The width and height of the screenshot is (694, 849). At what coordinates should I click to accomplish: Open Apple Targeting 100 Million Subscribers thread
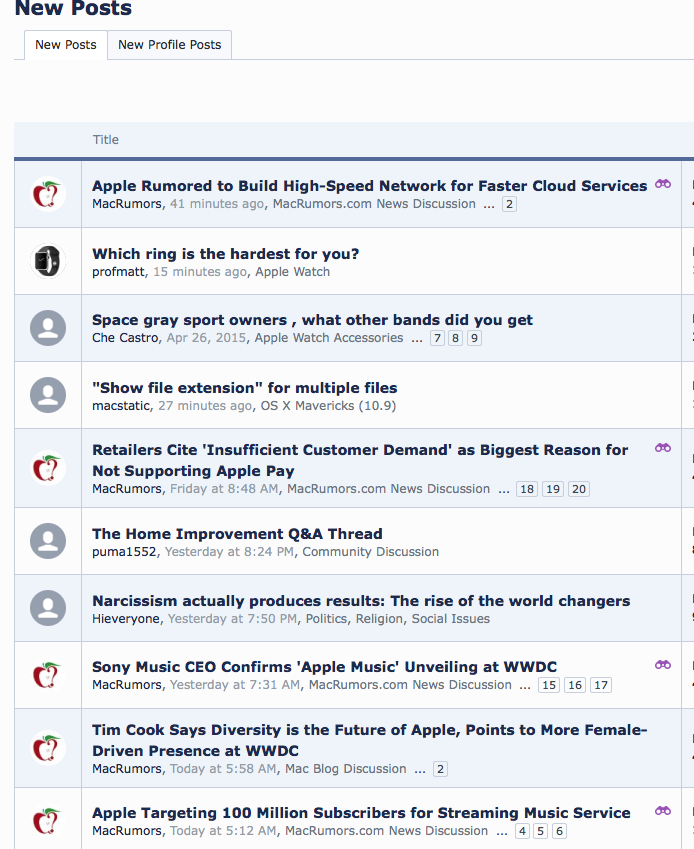coord(361,813)
